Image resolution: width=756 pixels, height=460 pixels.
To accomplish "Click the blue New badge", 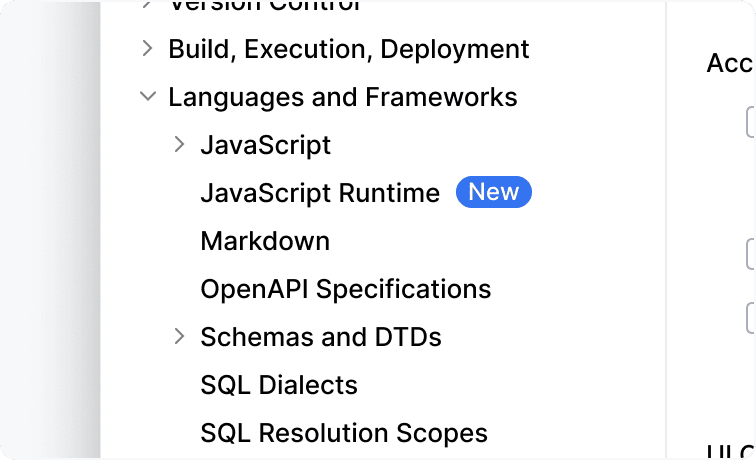I will pos(493,192).
